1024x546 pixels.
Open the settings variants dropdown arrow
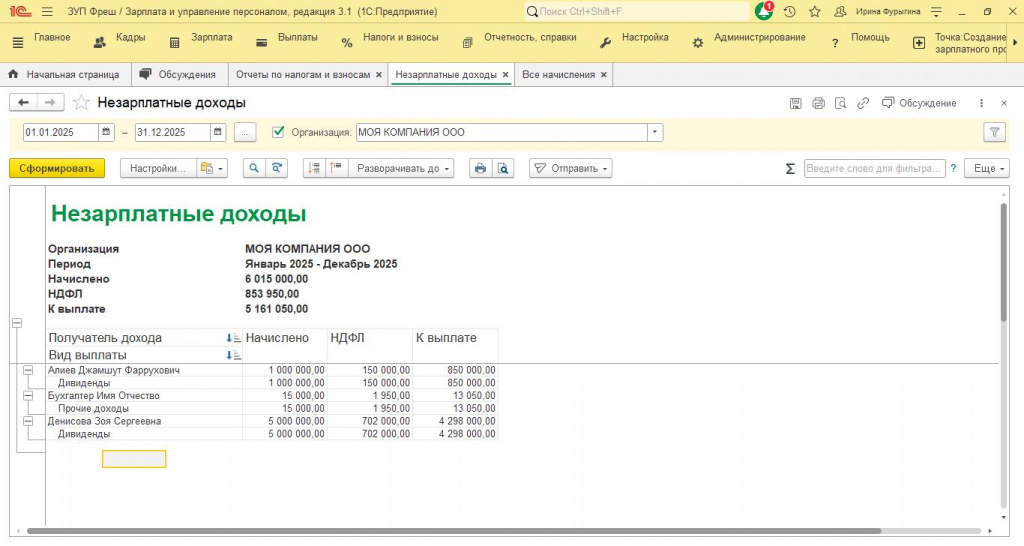click(212, 169)
